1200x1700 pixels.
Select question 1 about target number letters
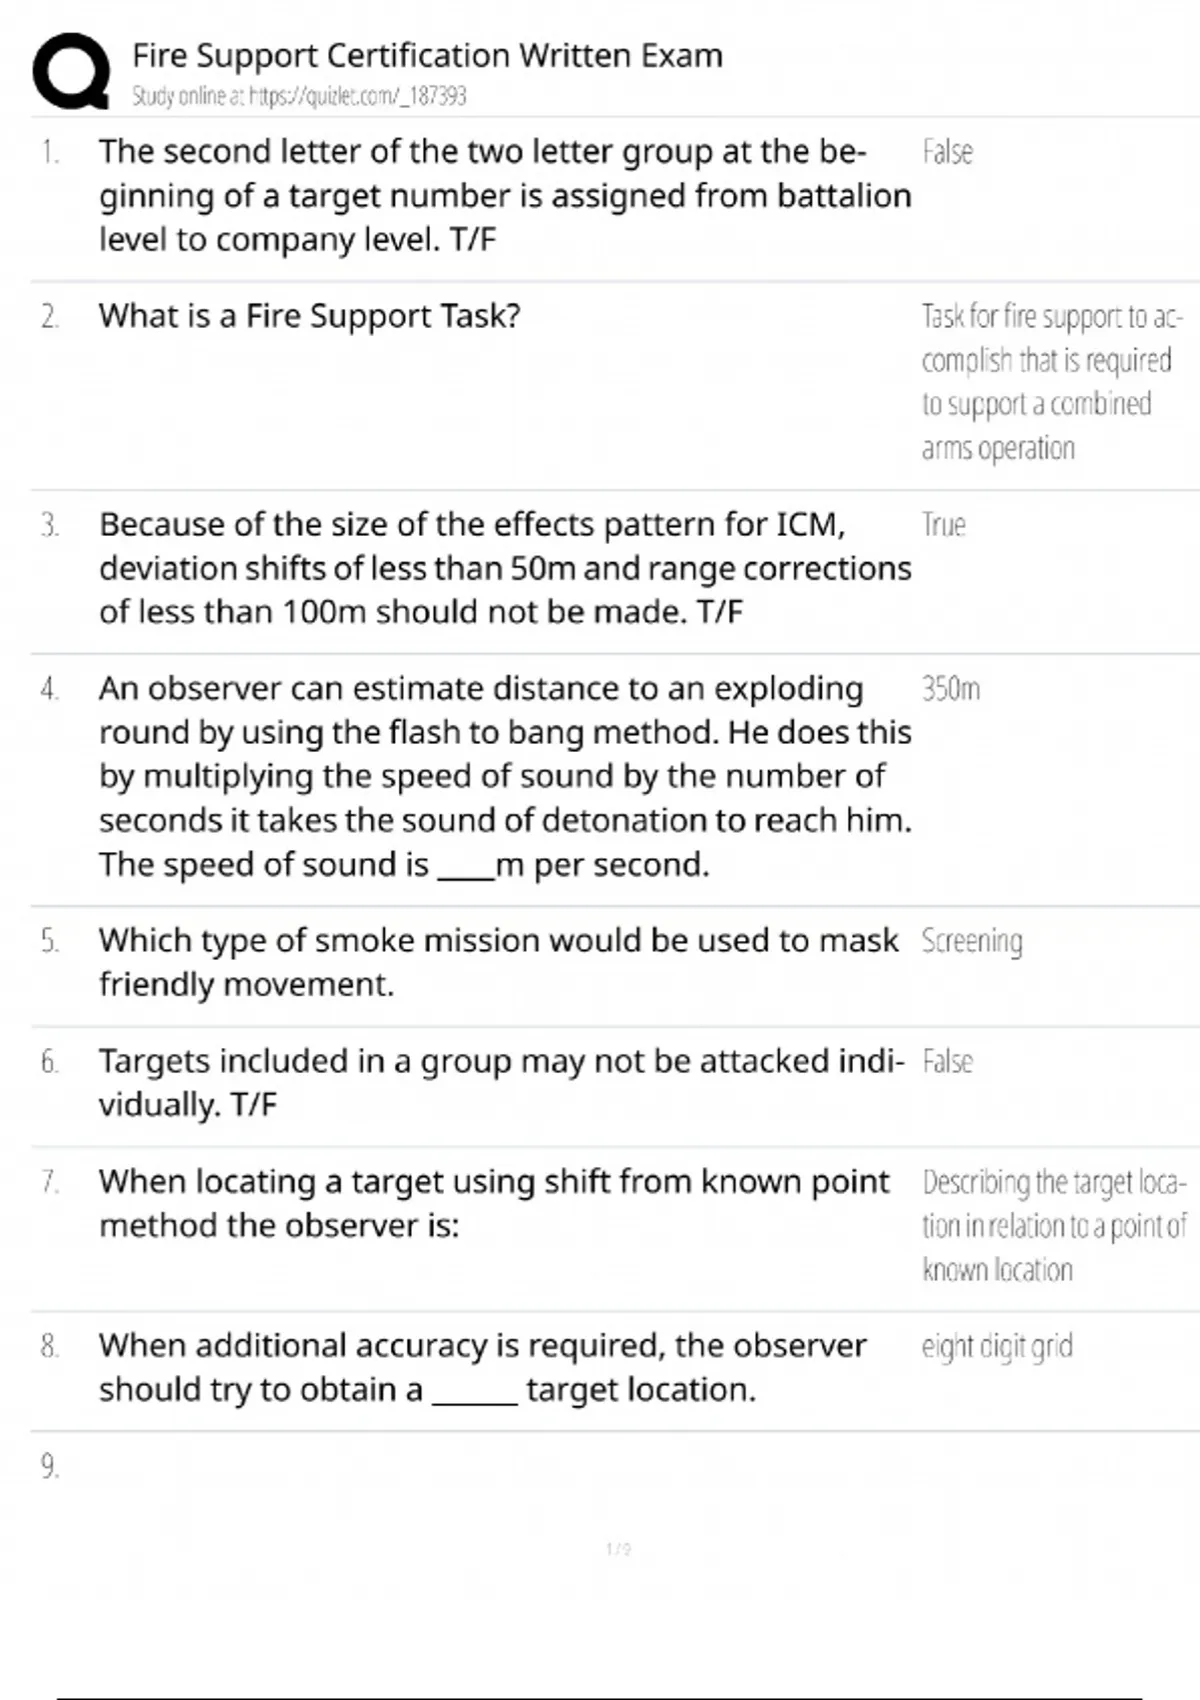tap(504, 196)
